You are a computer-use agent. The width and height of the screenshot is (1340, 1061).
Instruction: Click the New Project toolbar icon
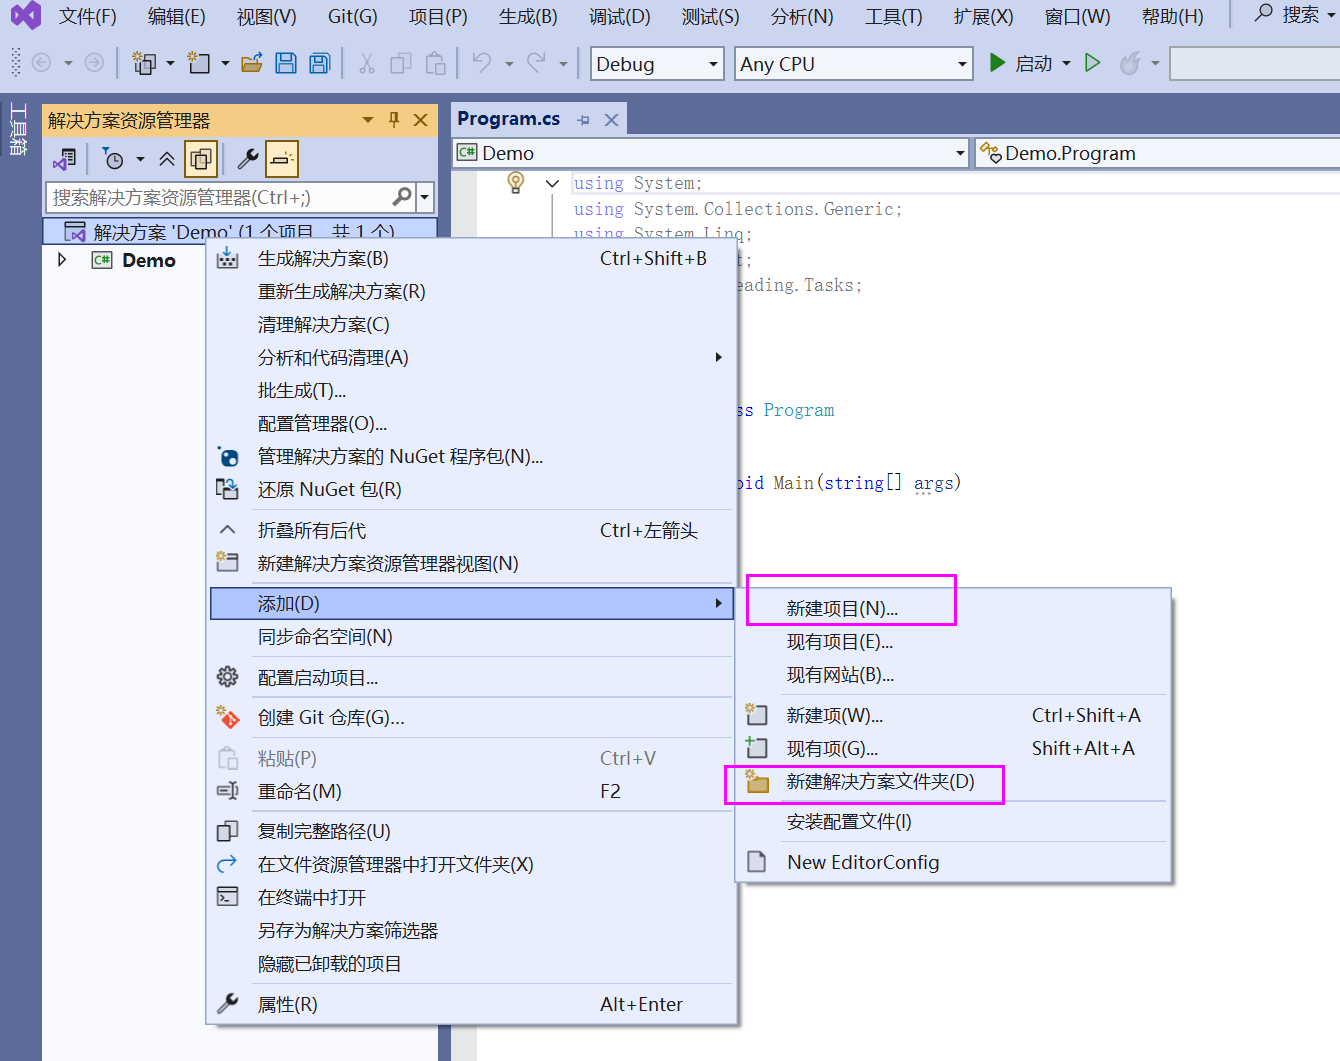click(145, 63)
